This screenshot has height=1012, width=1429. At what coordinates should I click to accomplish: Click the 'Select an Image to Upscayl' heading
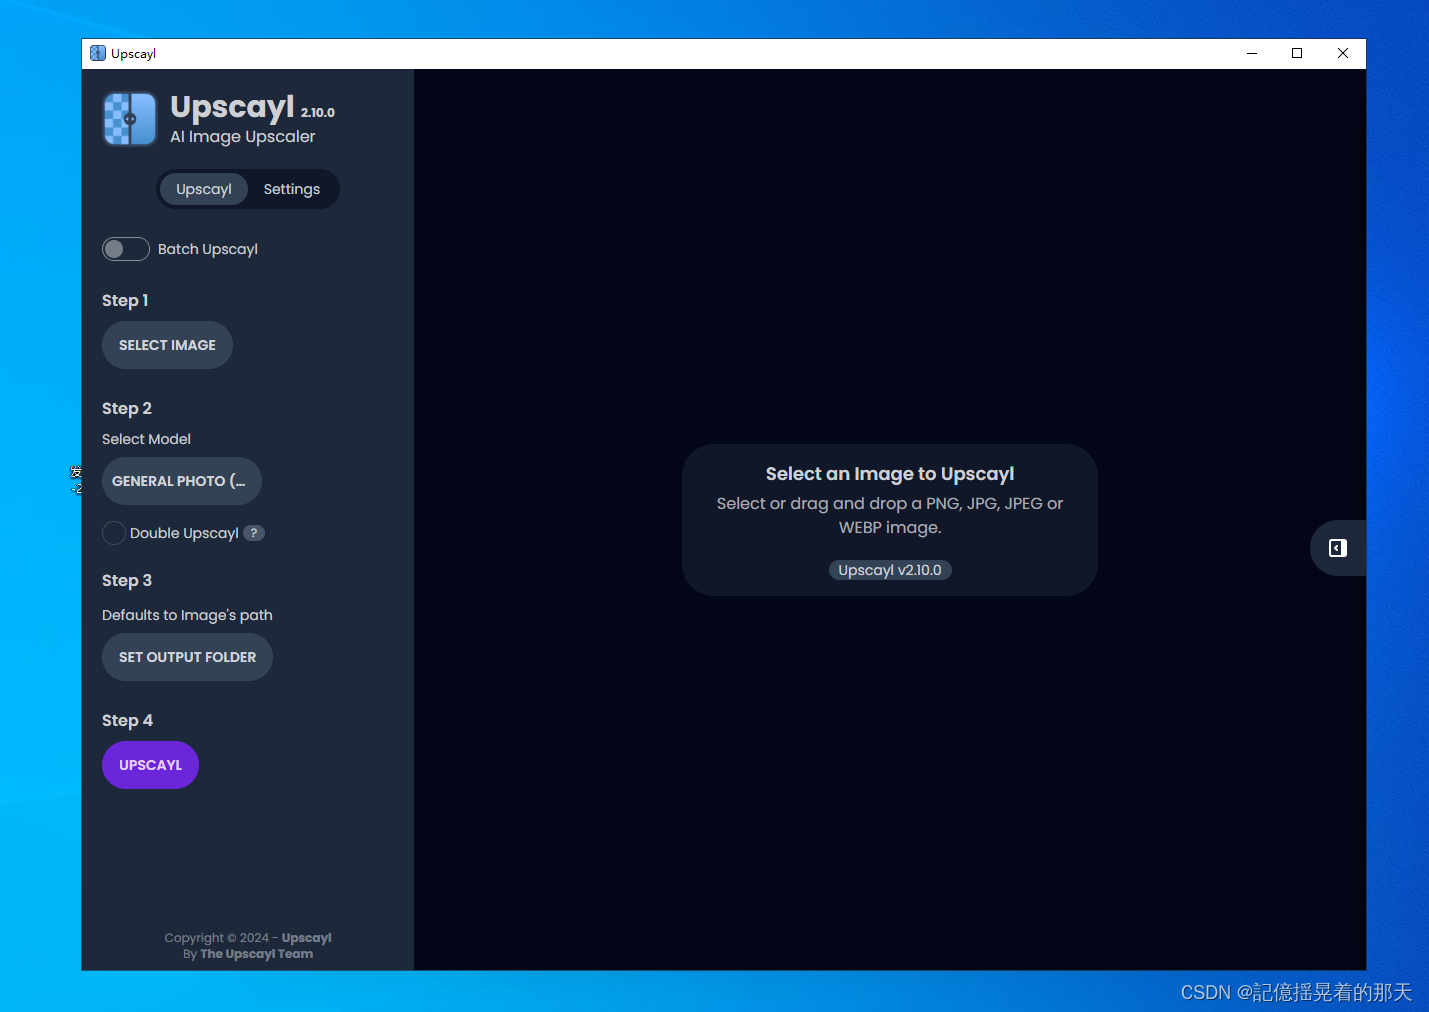[x=890, y=474]
